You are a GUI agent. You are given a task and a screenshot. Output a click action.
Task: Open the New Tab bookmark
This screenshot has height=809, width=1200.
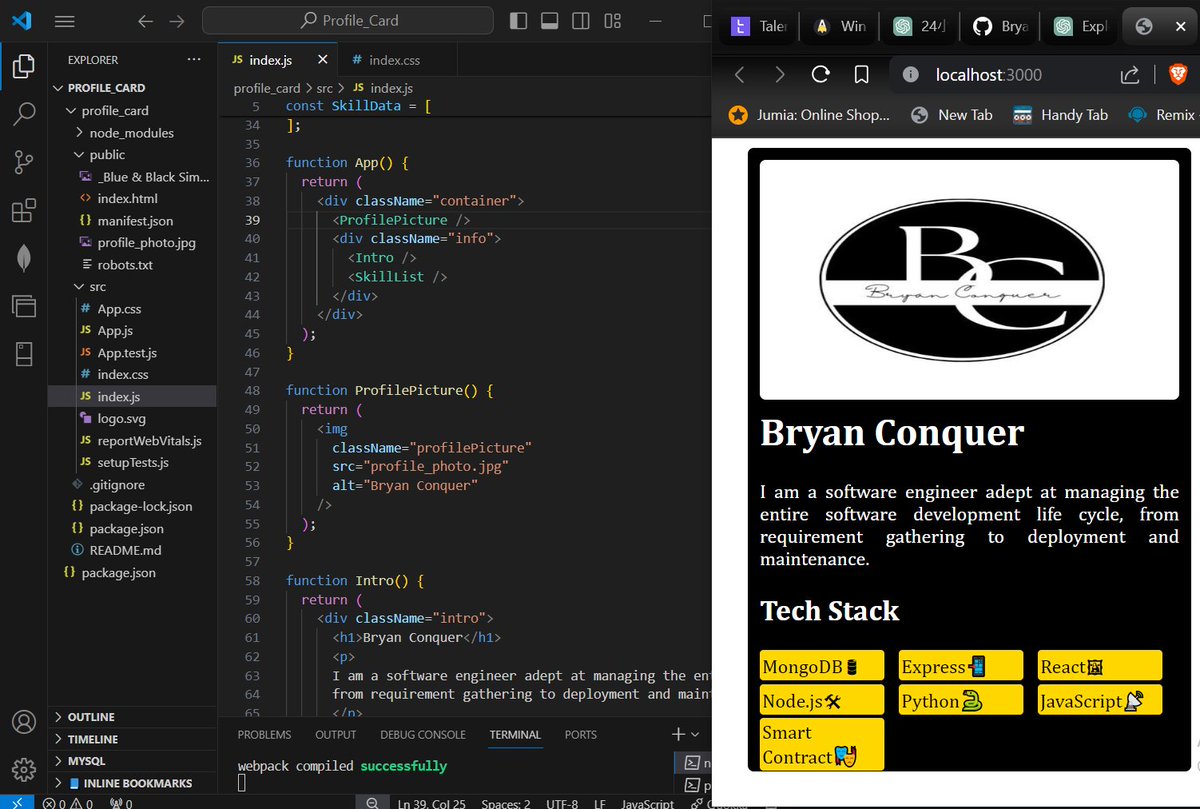[952, 115]
